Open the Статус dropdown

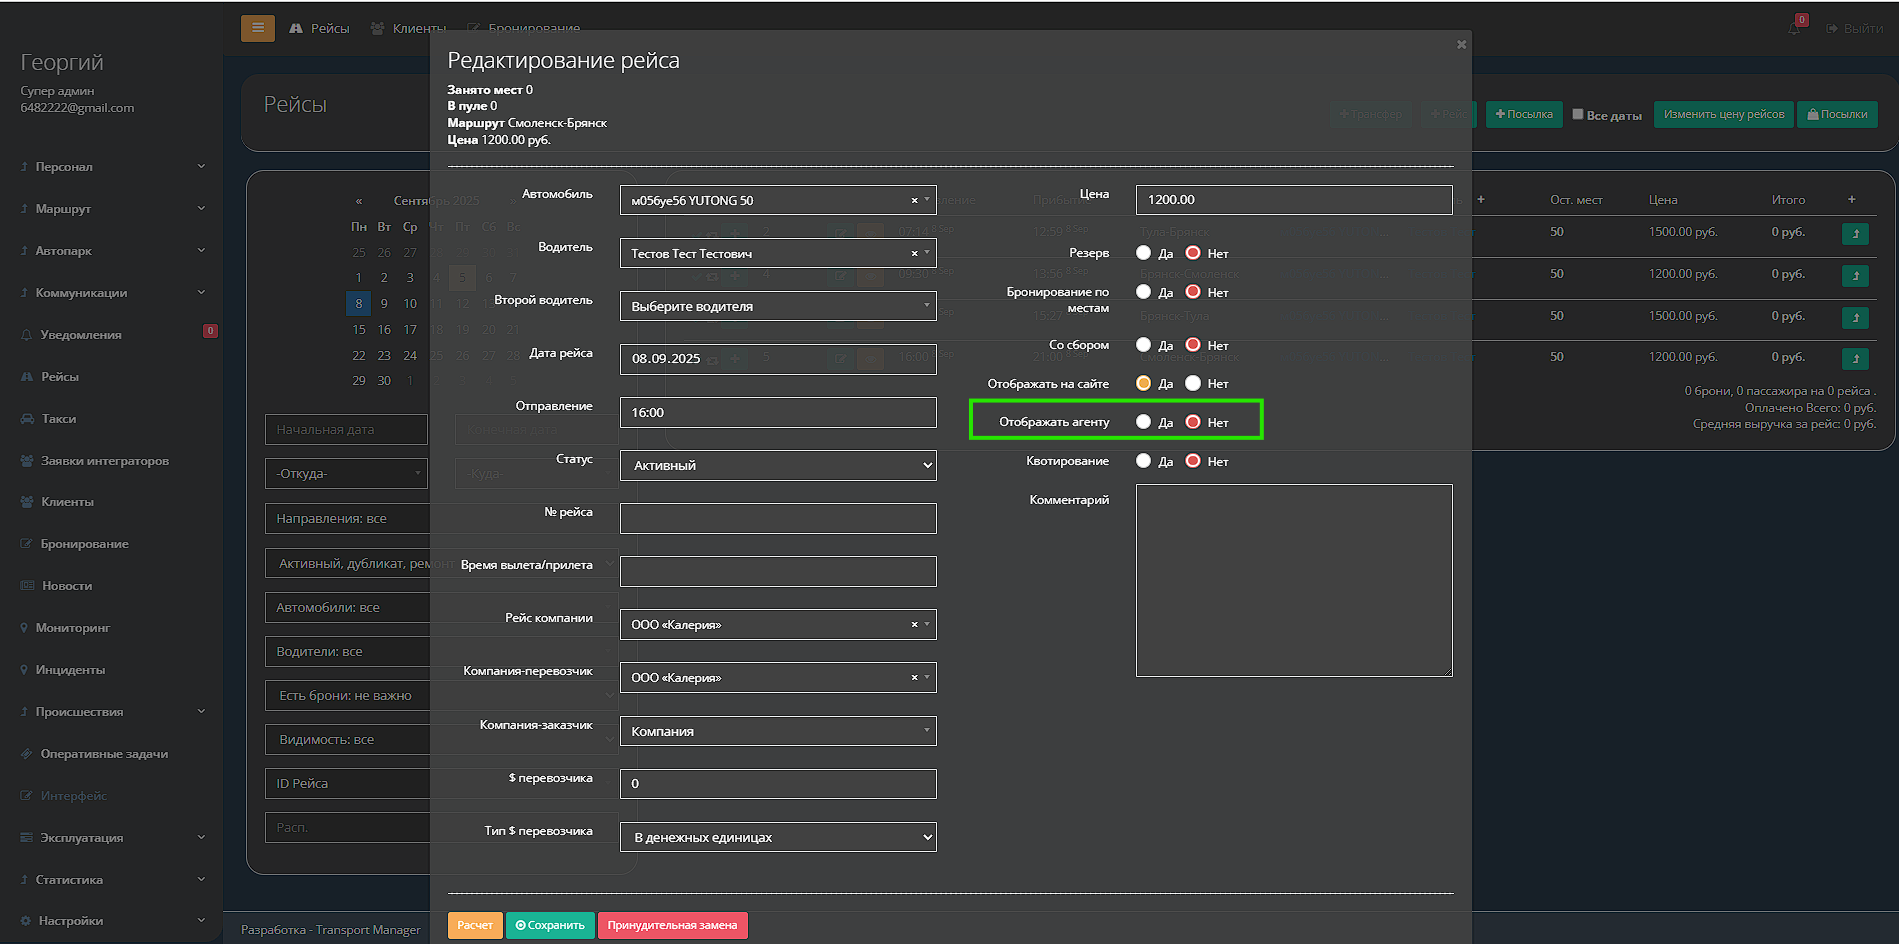pyautogui.click(x=777, y=465)
